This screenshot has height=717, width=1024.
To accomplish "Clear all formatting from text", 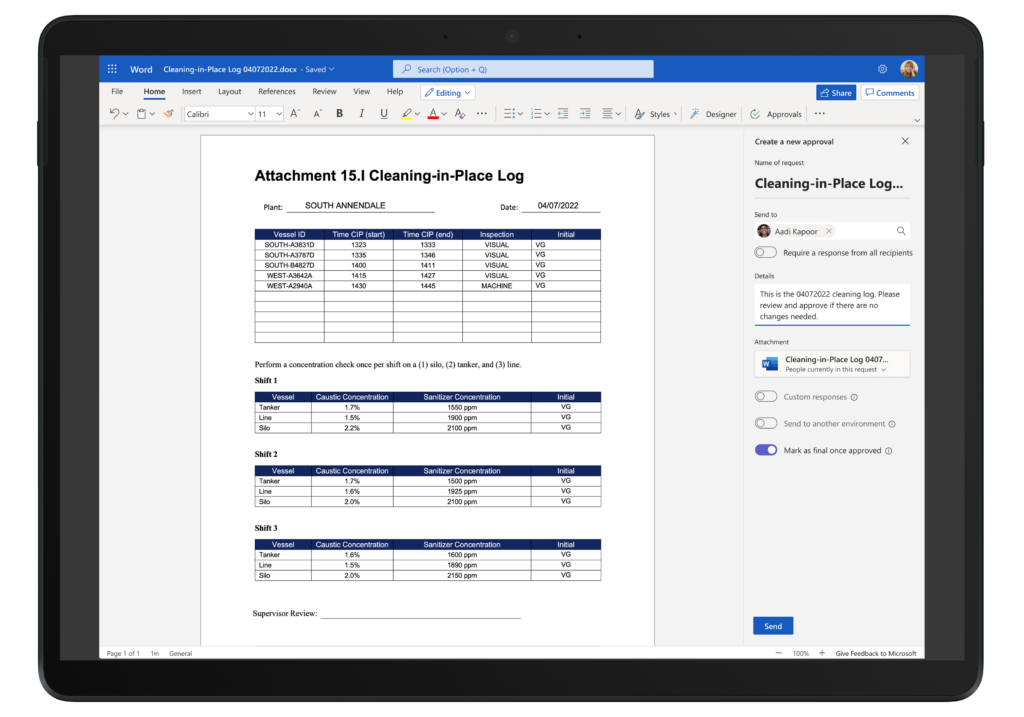I will [x=459, y=113].
